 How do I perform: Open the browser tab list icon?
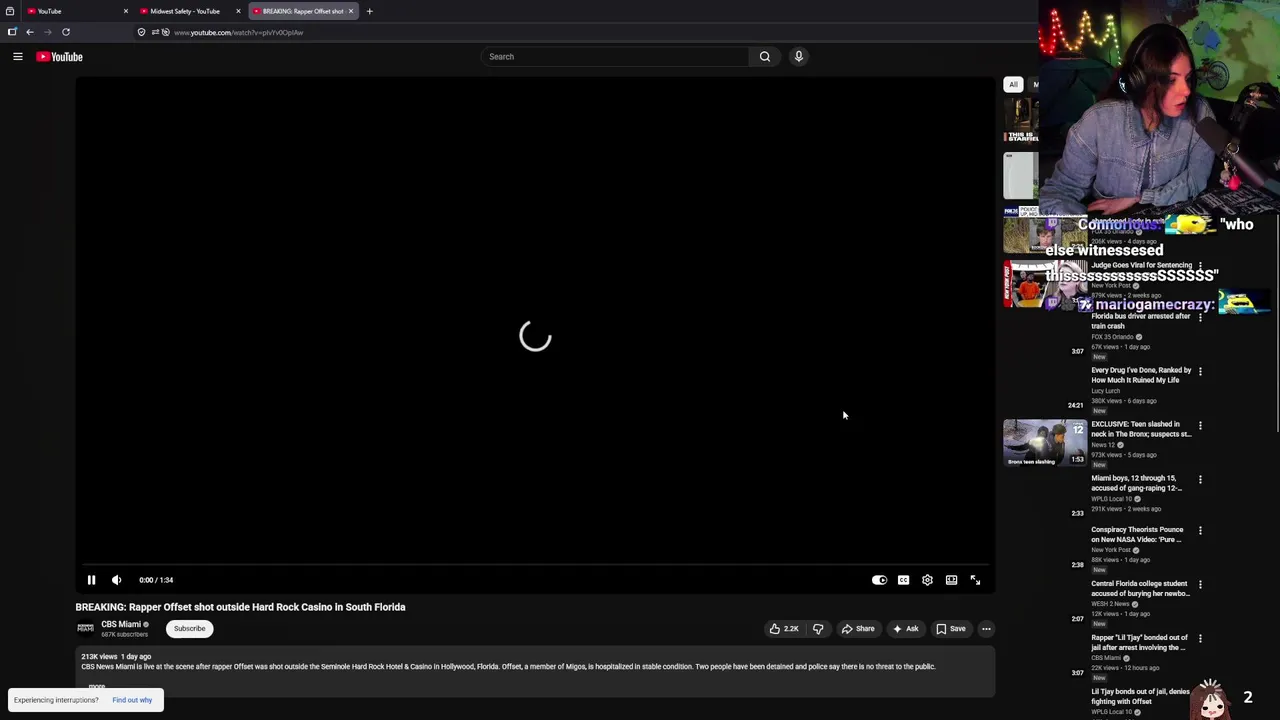(x=10, y=11)
